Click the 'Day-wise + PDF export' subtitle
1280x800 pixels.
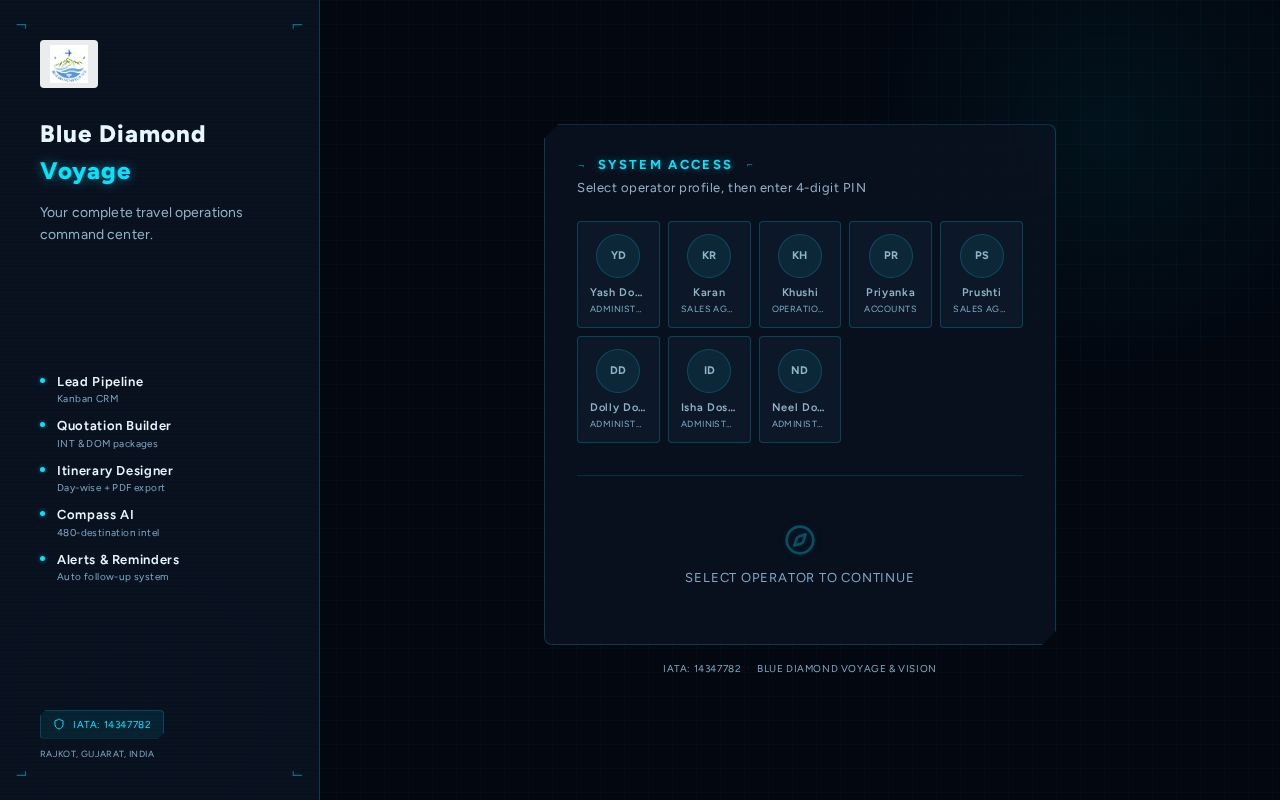click(111, 488)
